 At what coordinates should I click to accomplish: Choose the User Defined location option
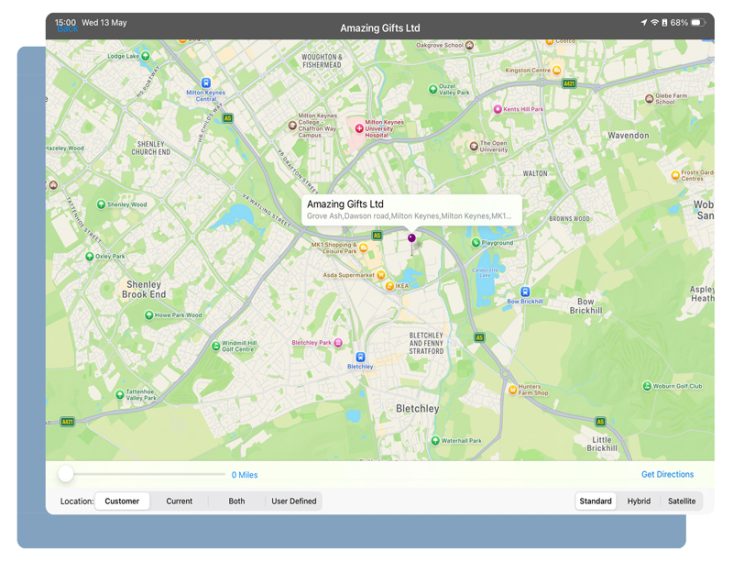tap(294, 501)
